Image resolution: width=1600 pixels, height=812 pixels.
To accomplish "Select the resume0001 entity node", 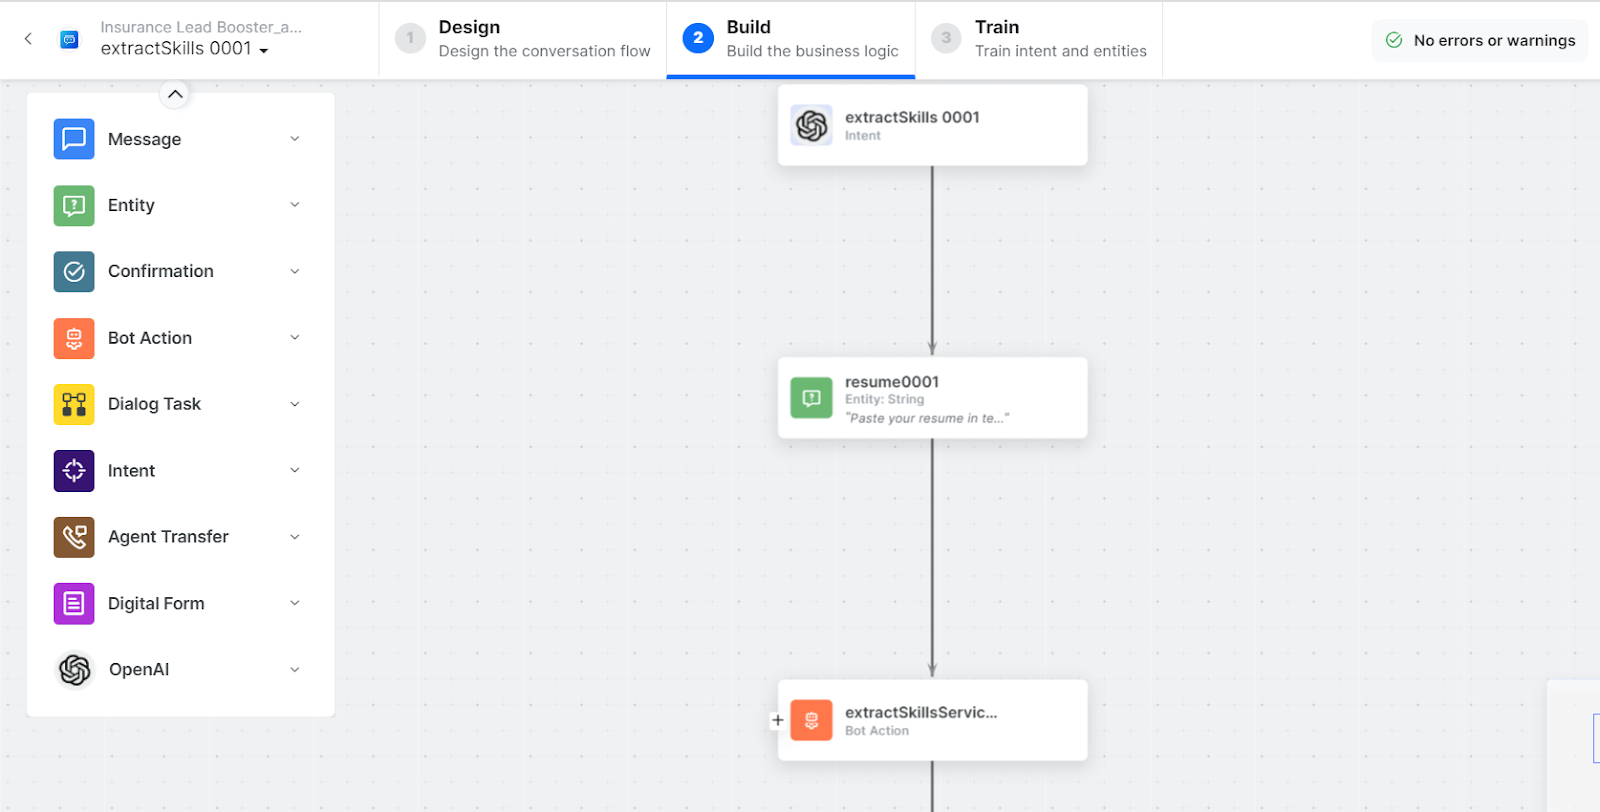I will point(932,398).
